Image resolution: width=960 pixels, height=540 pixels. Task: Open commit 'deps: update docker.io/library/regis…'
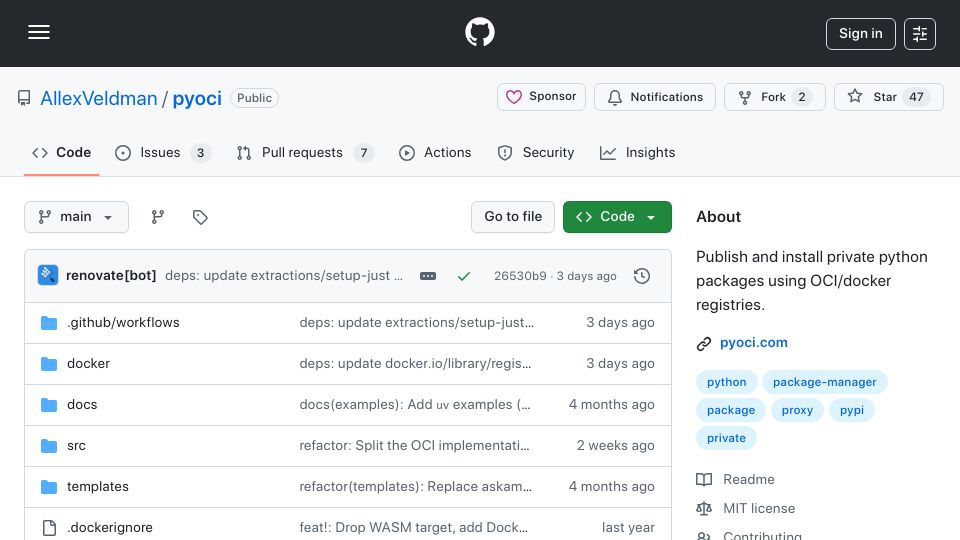click(415, 364)
